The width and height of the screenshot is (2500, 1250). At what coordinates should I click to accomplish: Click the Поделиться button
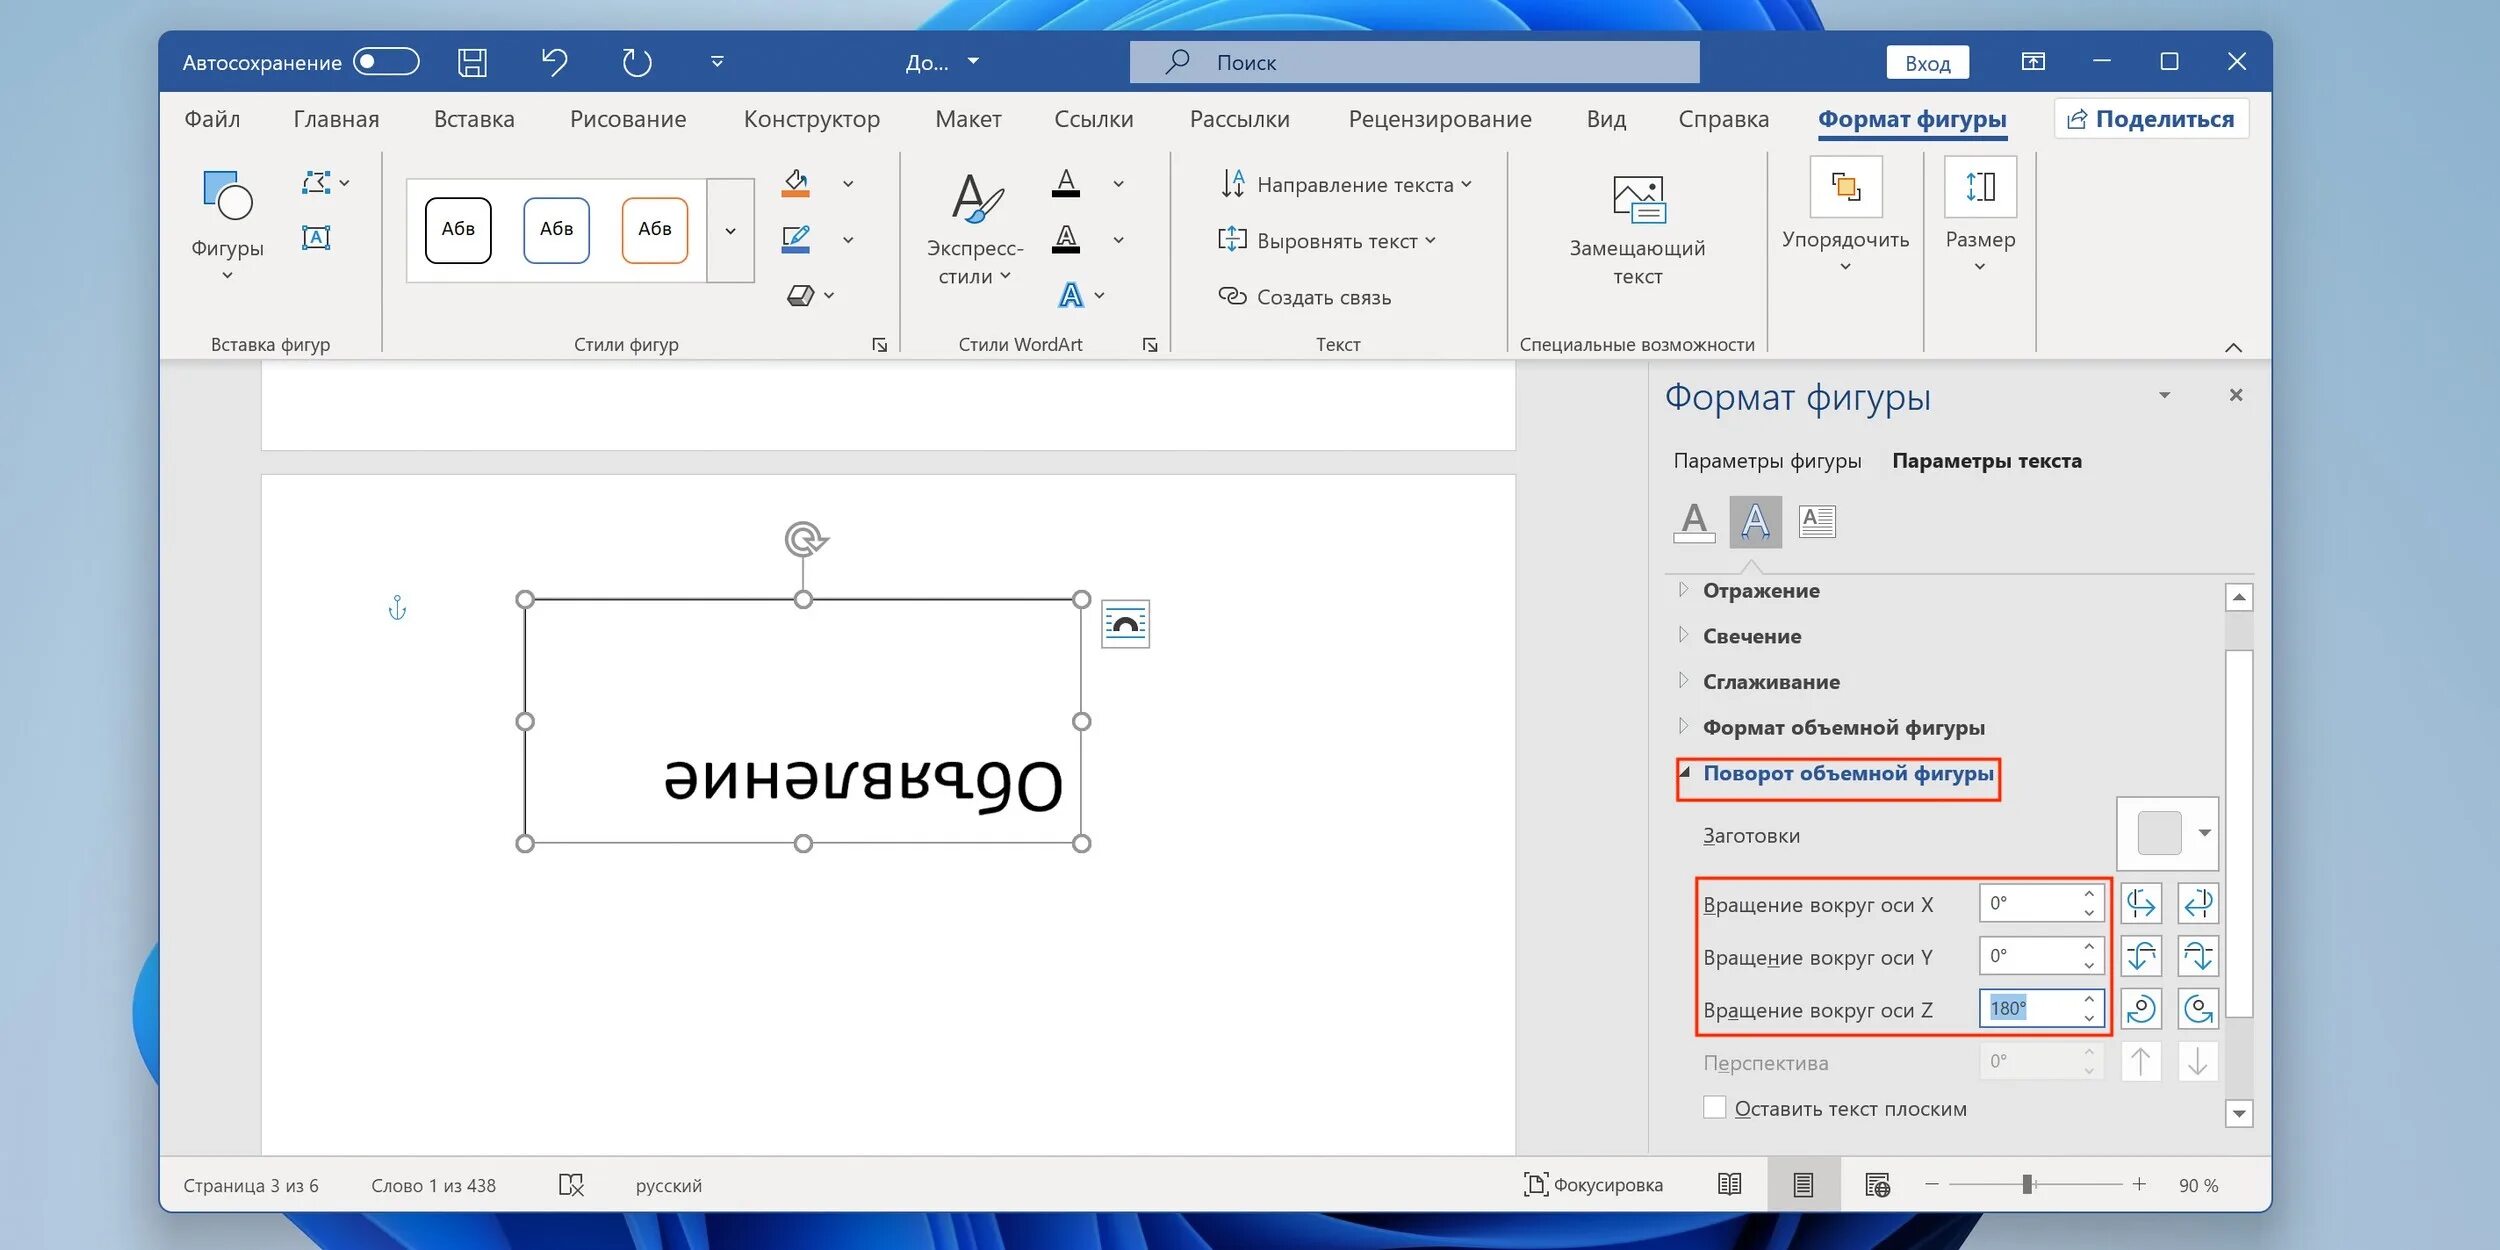pyautogui.click(x=2150, y=119)
